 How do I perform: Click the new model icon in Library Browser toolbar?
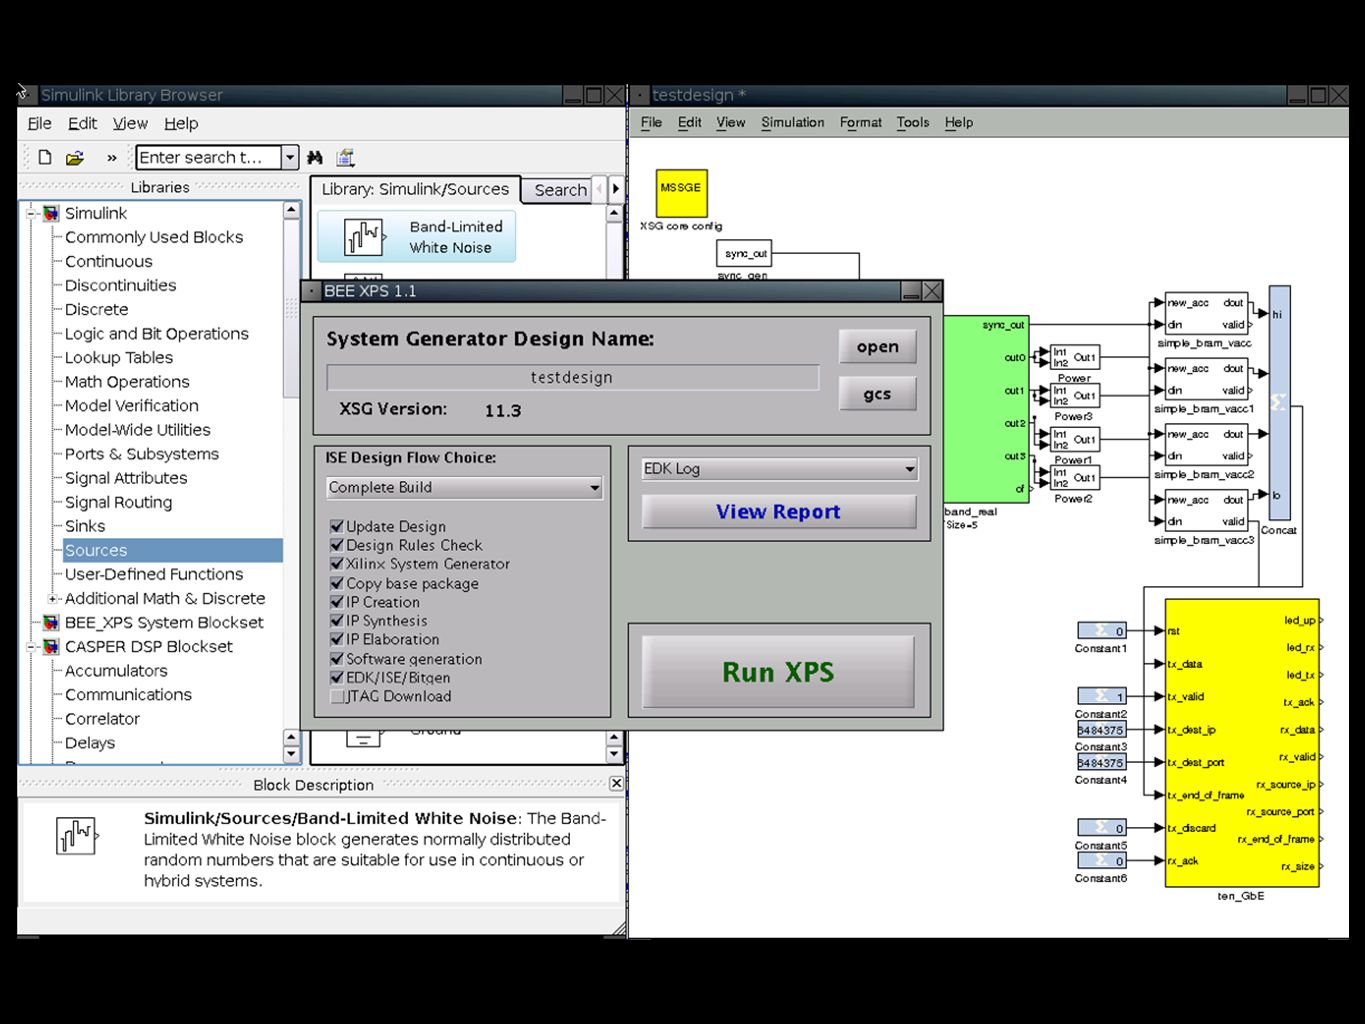[45, 157]
